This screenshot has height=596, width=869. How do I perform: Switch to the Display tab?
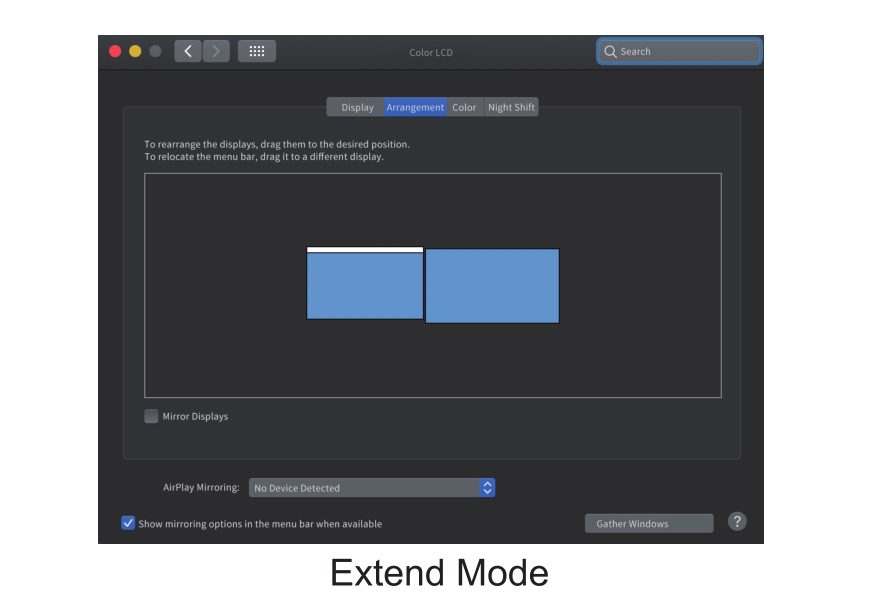tap(356, 107)
